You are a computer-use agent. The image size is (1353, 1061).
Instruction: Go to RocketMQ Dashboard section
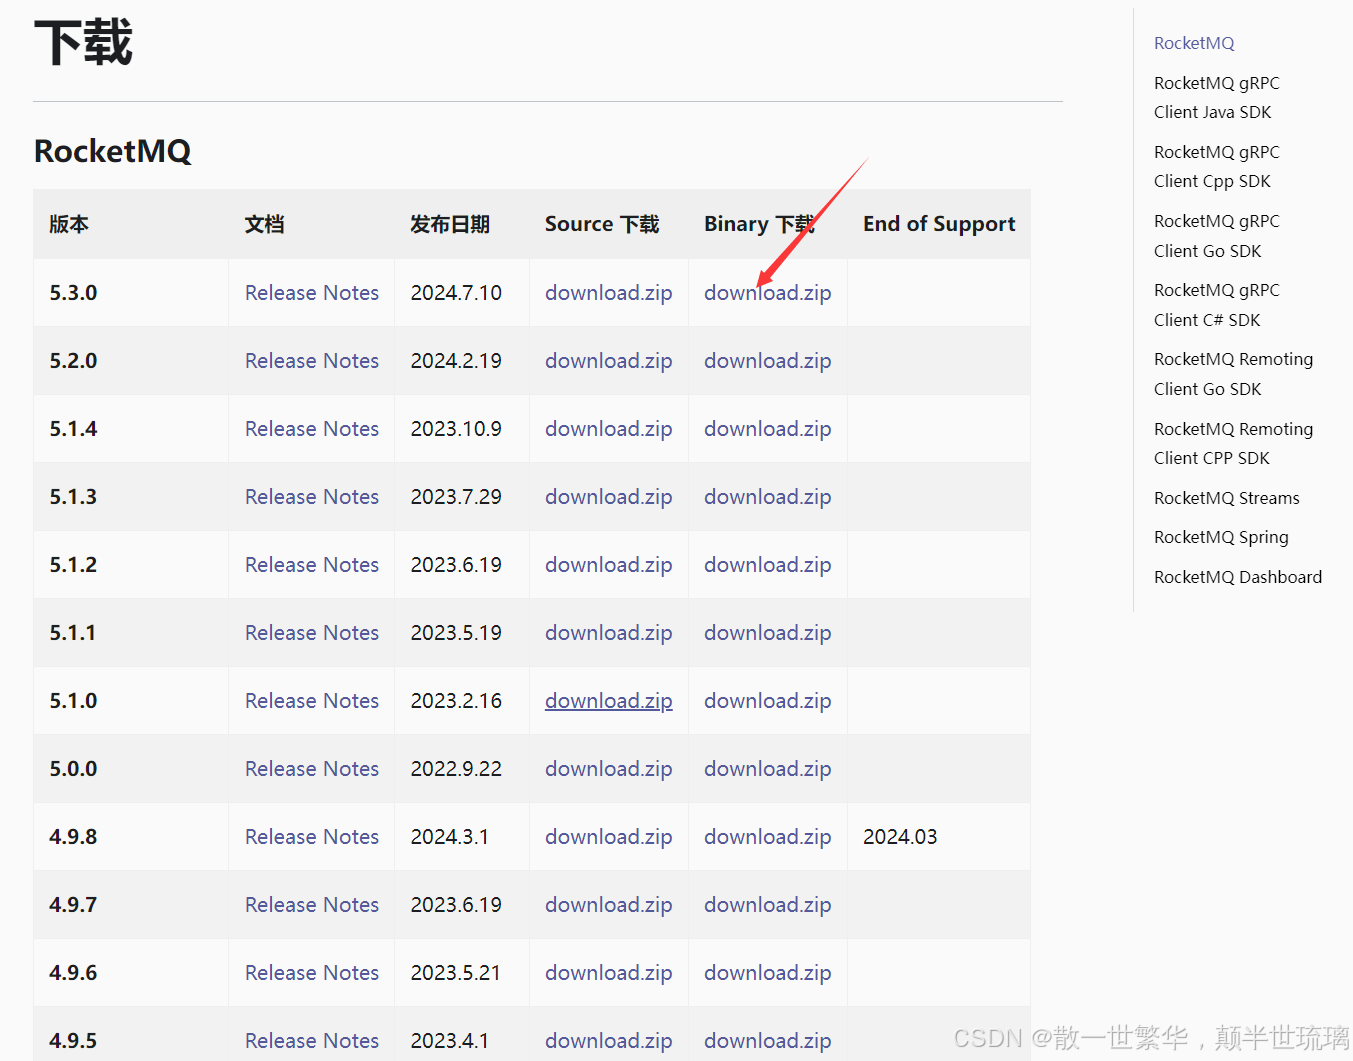point(1238,577)
